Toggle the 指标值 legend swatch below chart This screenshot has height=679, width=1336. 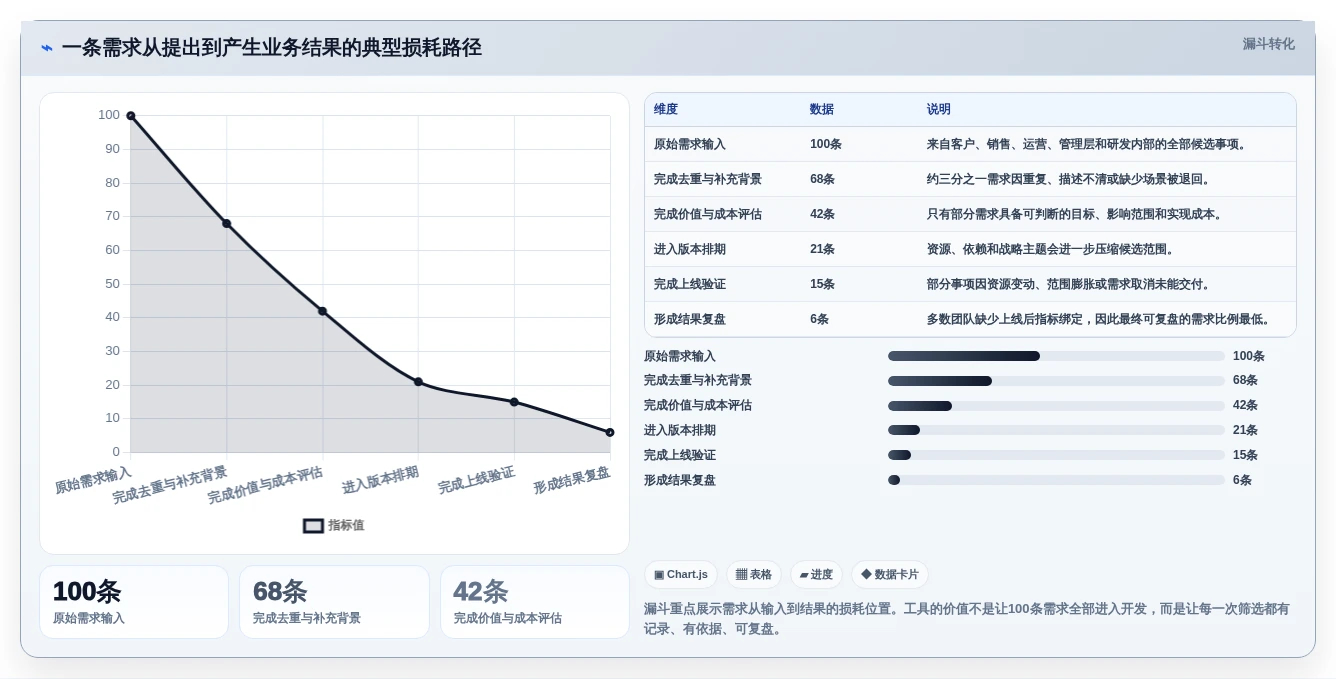click(314, 525)
